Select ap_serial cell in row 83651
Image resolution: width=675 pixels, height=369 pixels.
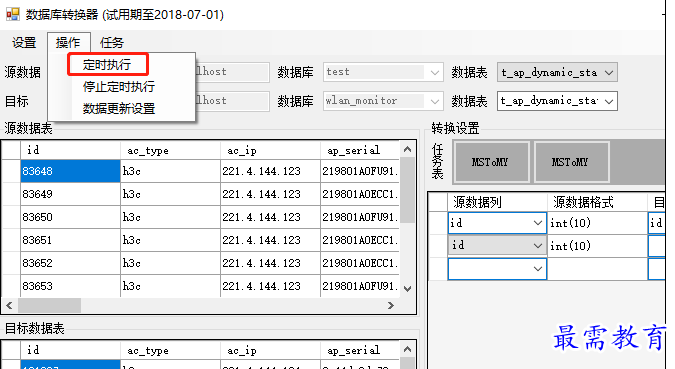pyautogui.click(x=360, y=240)
